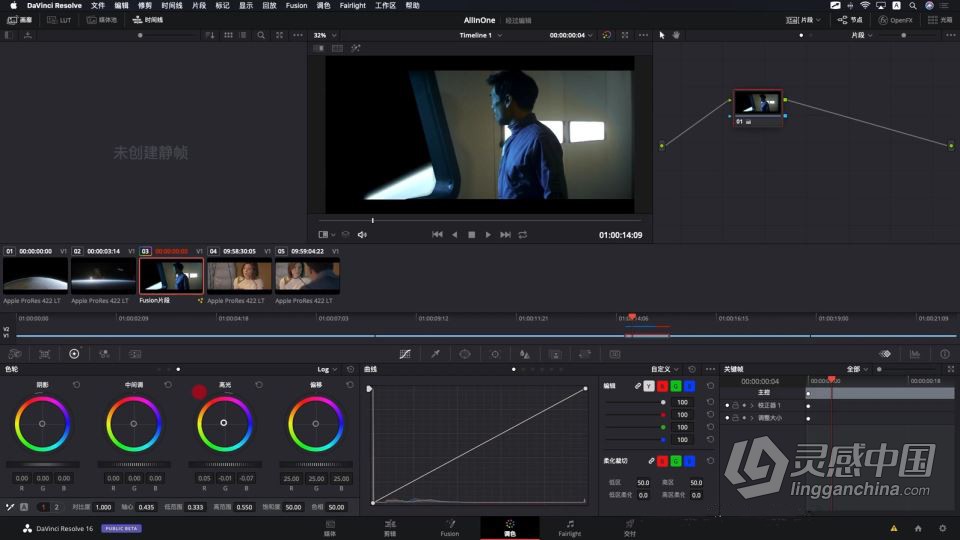This screenshot has width=960, height=540.
Task: Select the Qualifier eyedropper palette
Action: point(435,354)
